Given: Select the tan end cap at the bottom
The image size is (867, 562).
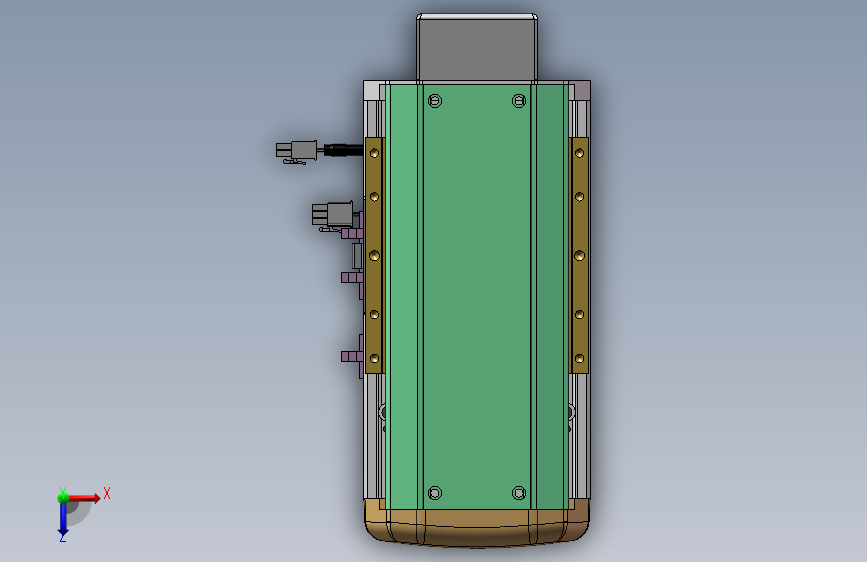Looking at the screenshot, I should (477, 527).
